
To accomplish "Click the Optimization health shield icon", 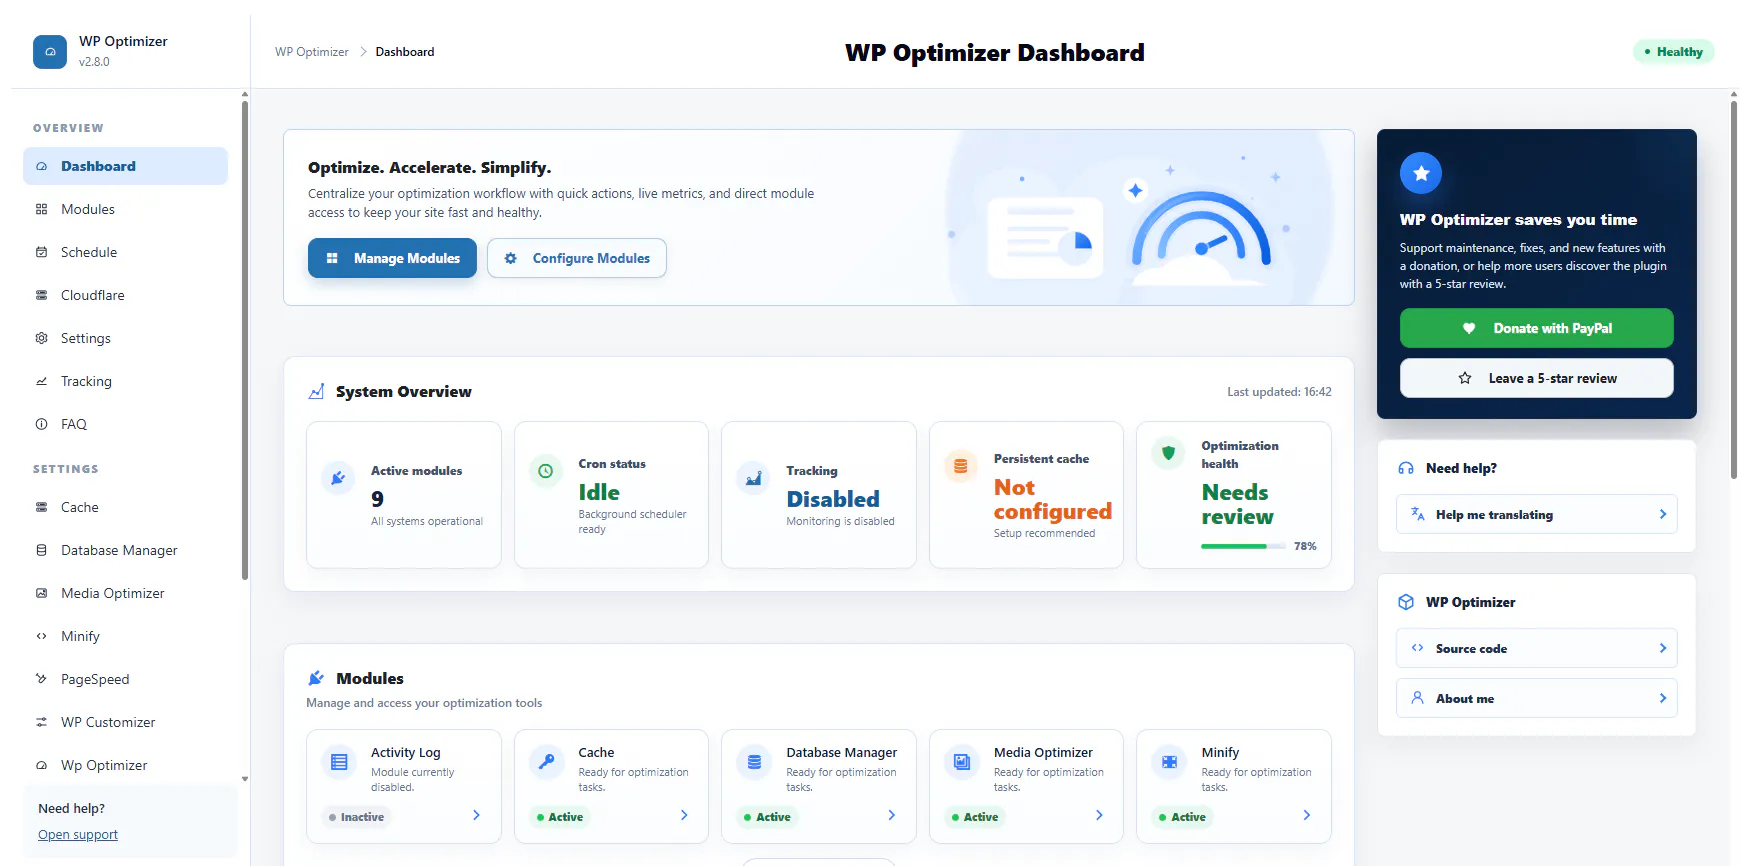I will 1168,453.
